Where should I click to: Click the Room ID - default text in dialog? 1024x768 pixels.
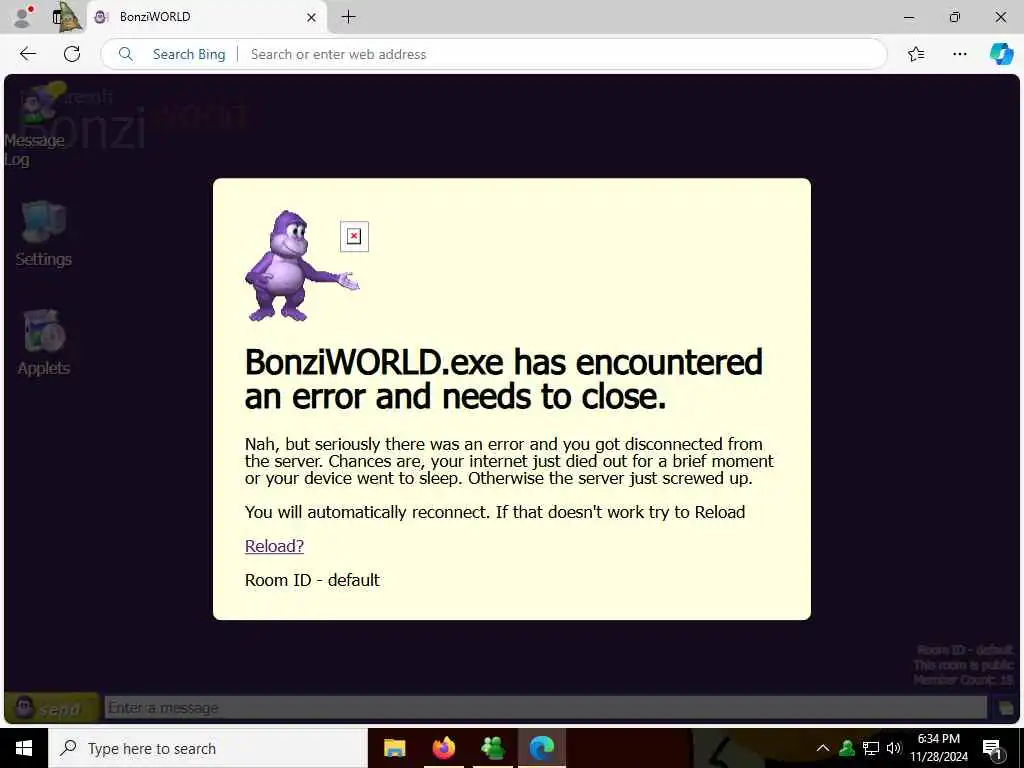coord(312,580)
